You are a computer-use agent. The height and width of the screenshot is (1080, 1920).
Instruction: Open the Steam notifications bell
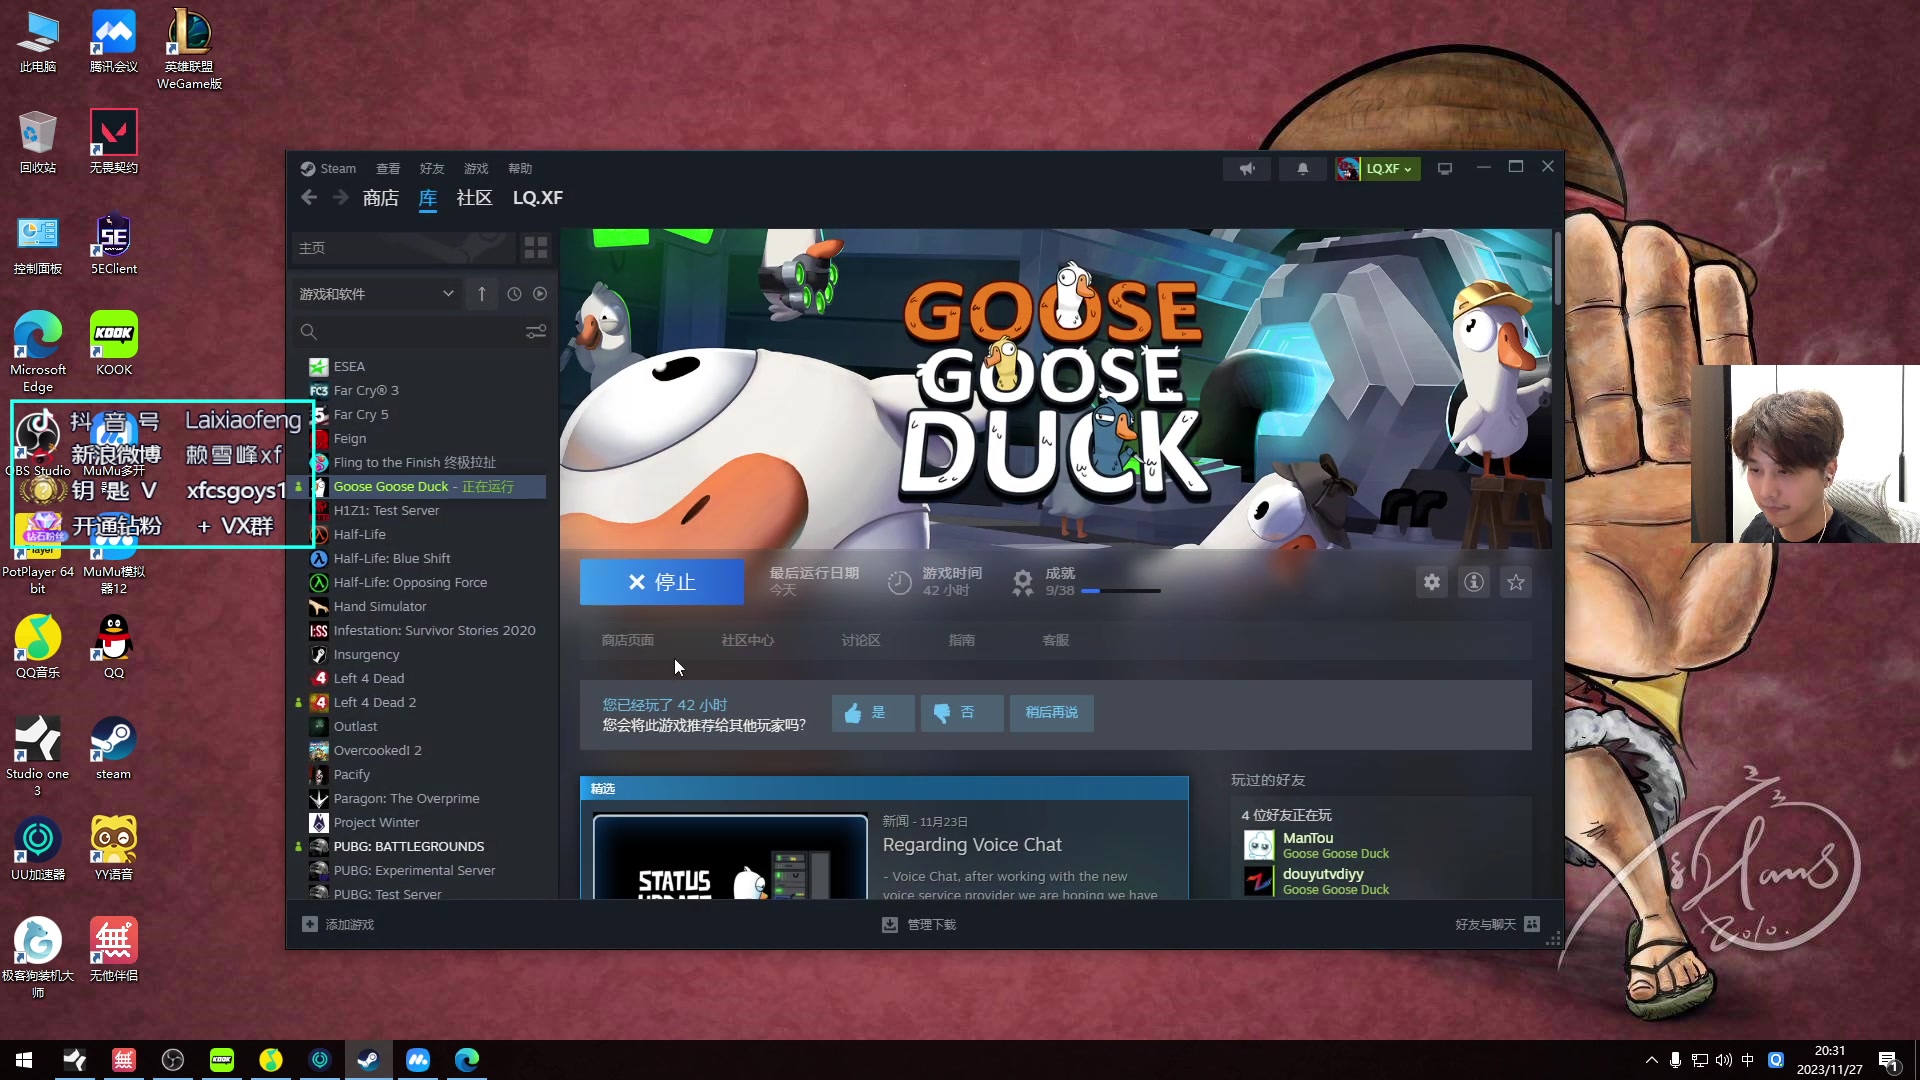pos(1302,168)
